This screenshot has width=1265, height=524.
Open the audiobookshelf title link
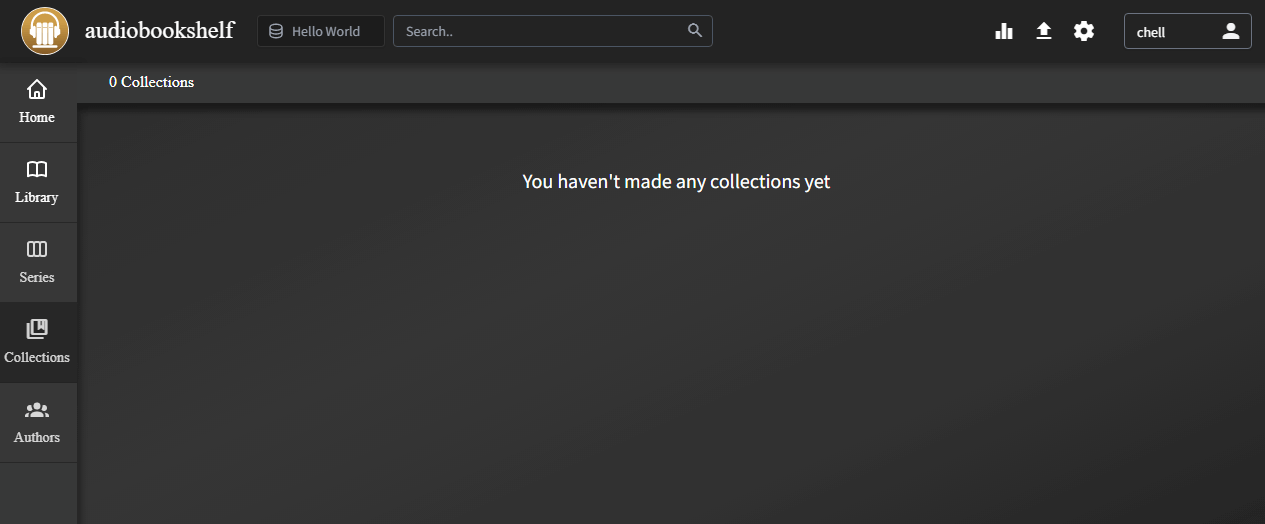159,31
